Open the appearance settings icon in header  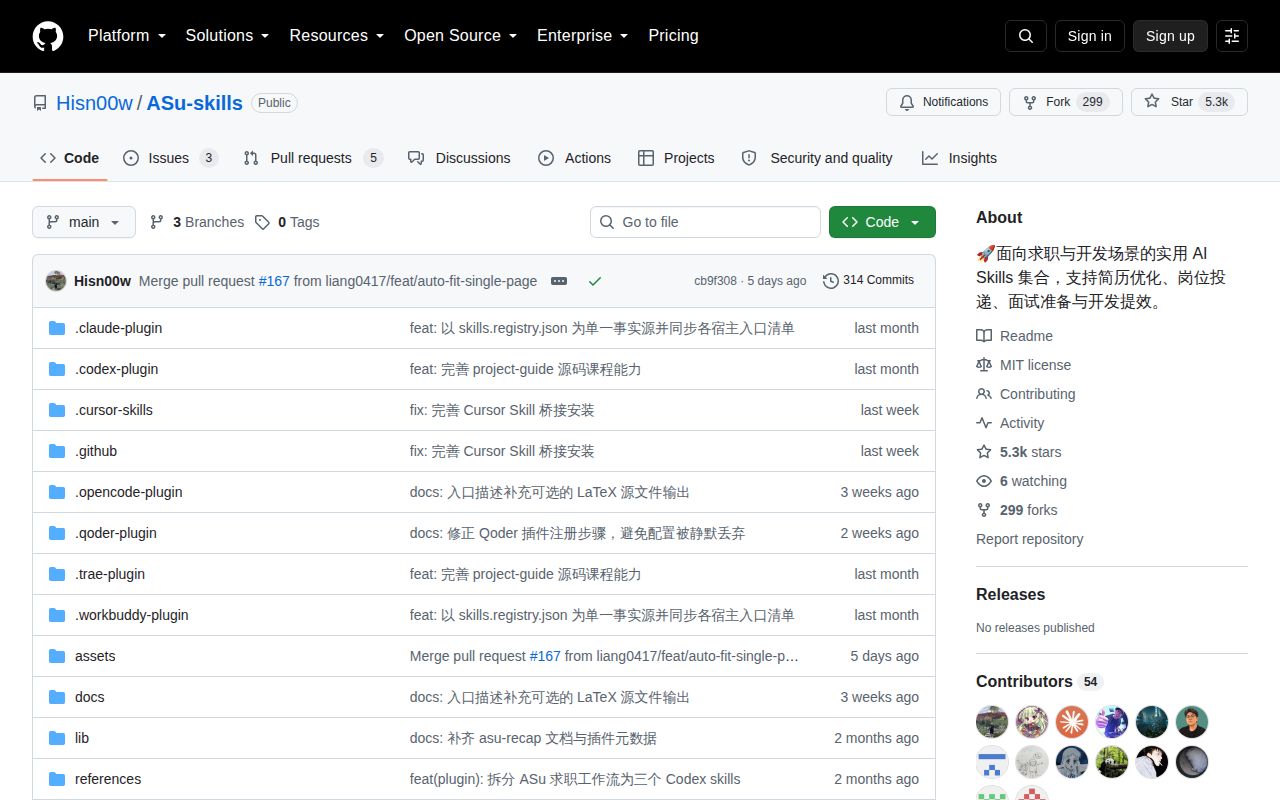1232,36
